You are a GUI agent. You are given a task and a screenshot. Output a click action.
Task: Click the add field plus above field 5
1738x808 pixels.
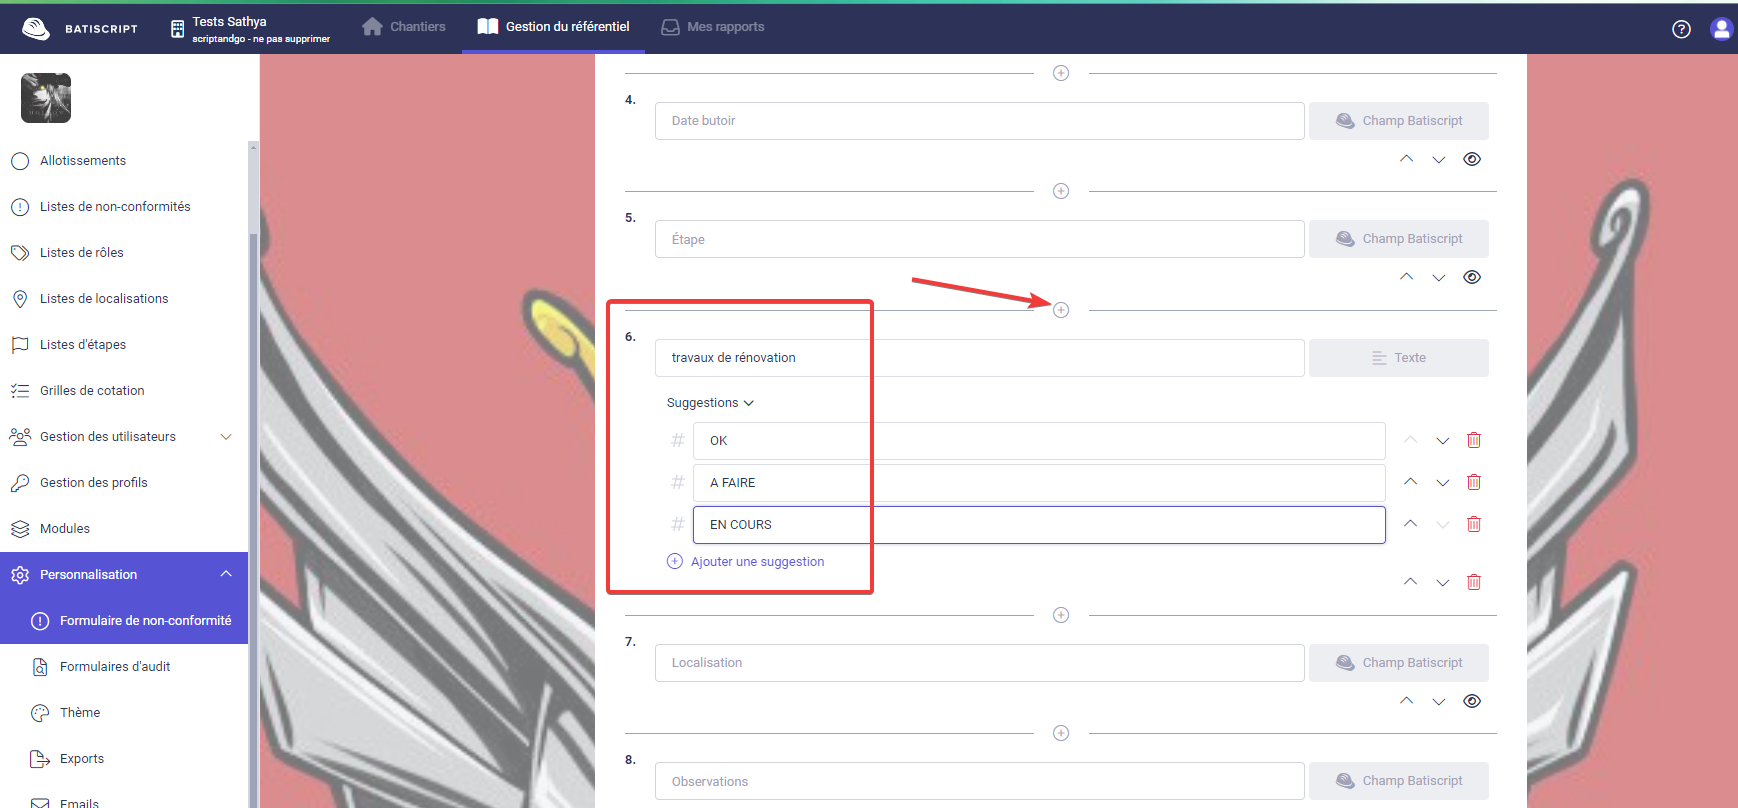click(1061, 191)
